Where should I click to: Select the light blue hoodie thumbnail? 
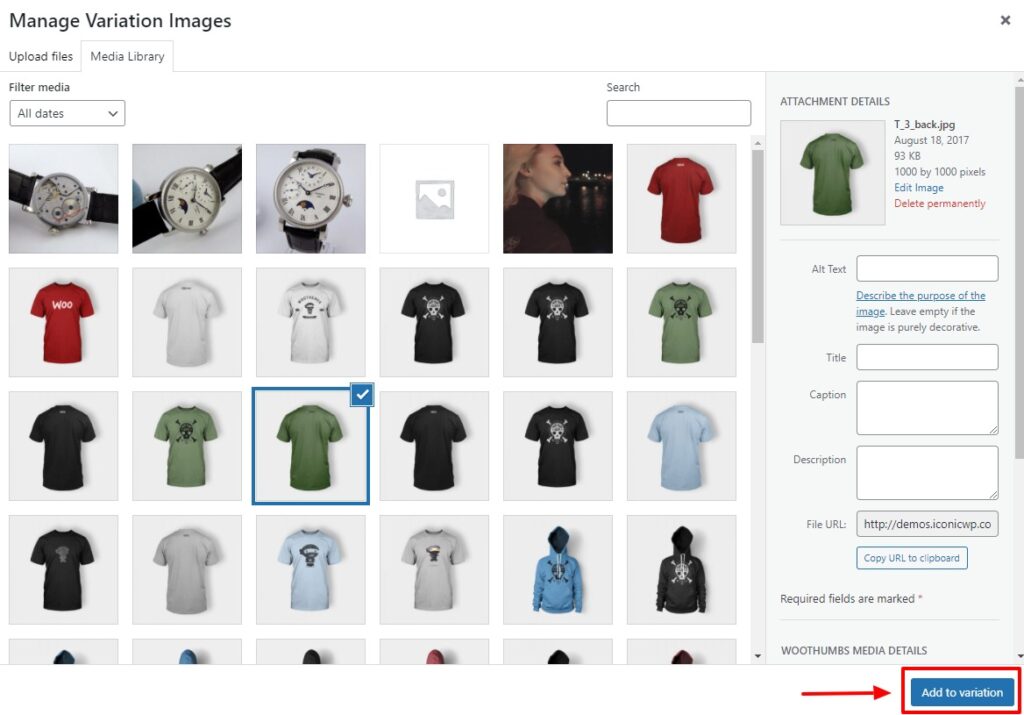click(x=557, y=568)
